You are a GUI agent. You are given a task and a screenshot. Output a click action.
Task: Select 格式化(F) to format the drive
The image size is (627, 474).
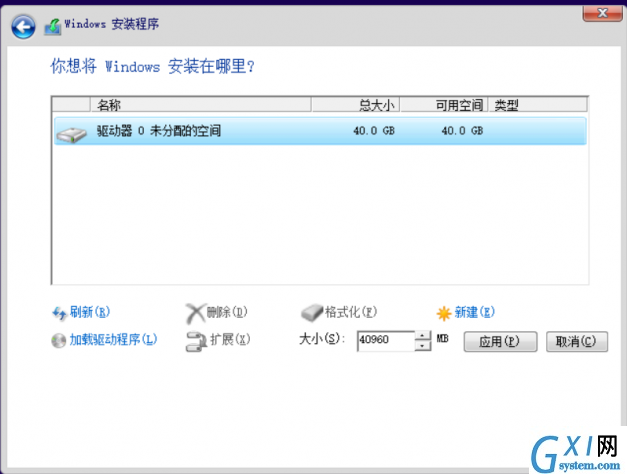pos(351,312)
